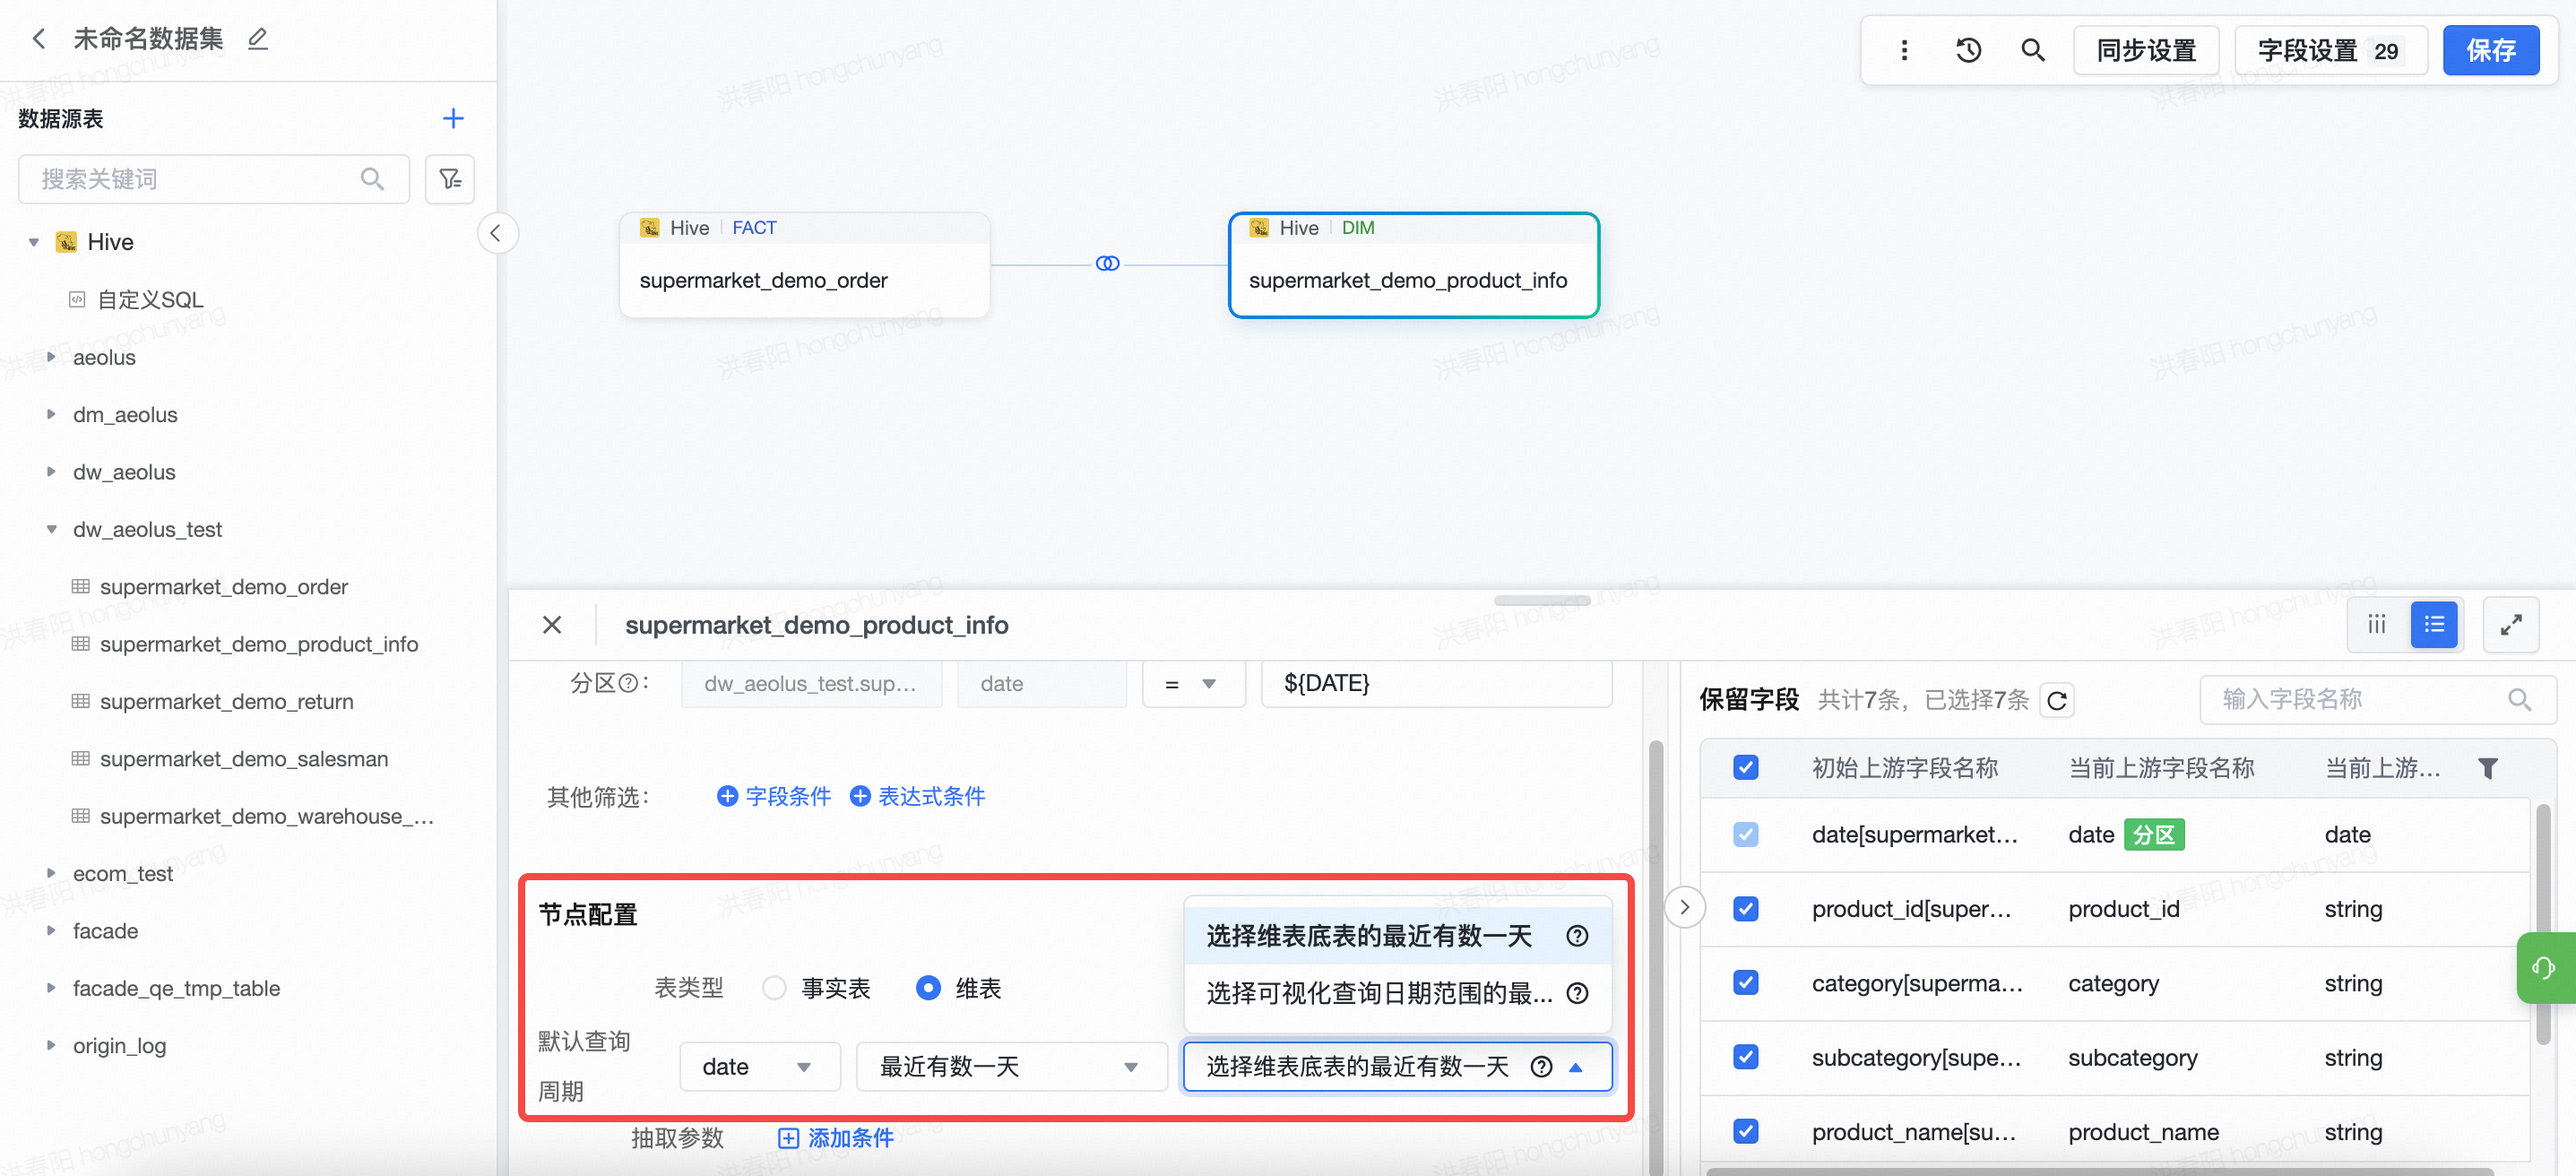Open the version history clock icon
The width and height of the screenshot is (2576, 1176).
[1968, 50]
